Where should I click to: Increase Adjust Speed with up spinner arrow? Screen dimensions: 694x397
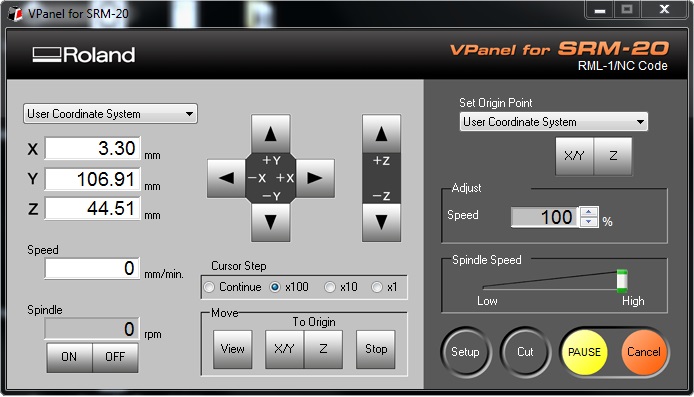click(x=589, y=212)
